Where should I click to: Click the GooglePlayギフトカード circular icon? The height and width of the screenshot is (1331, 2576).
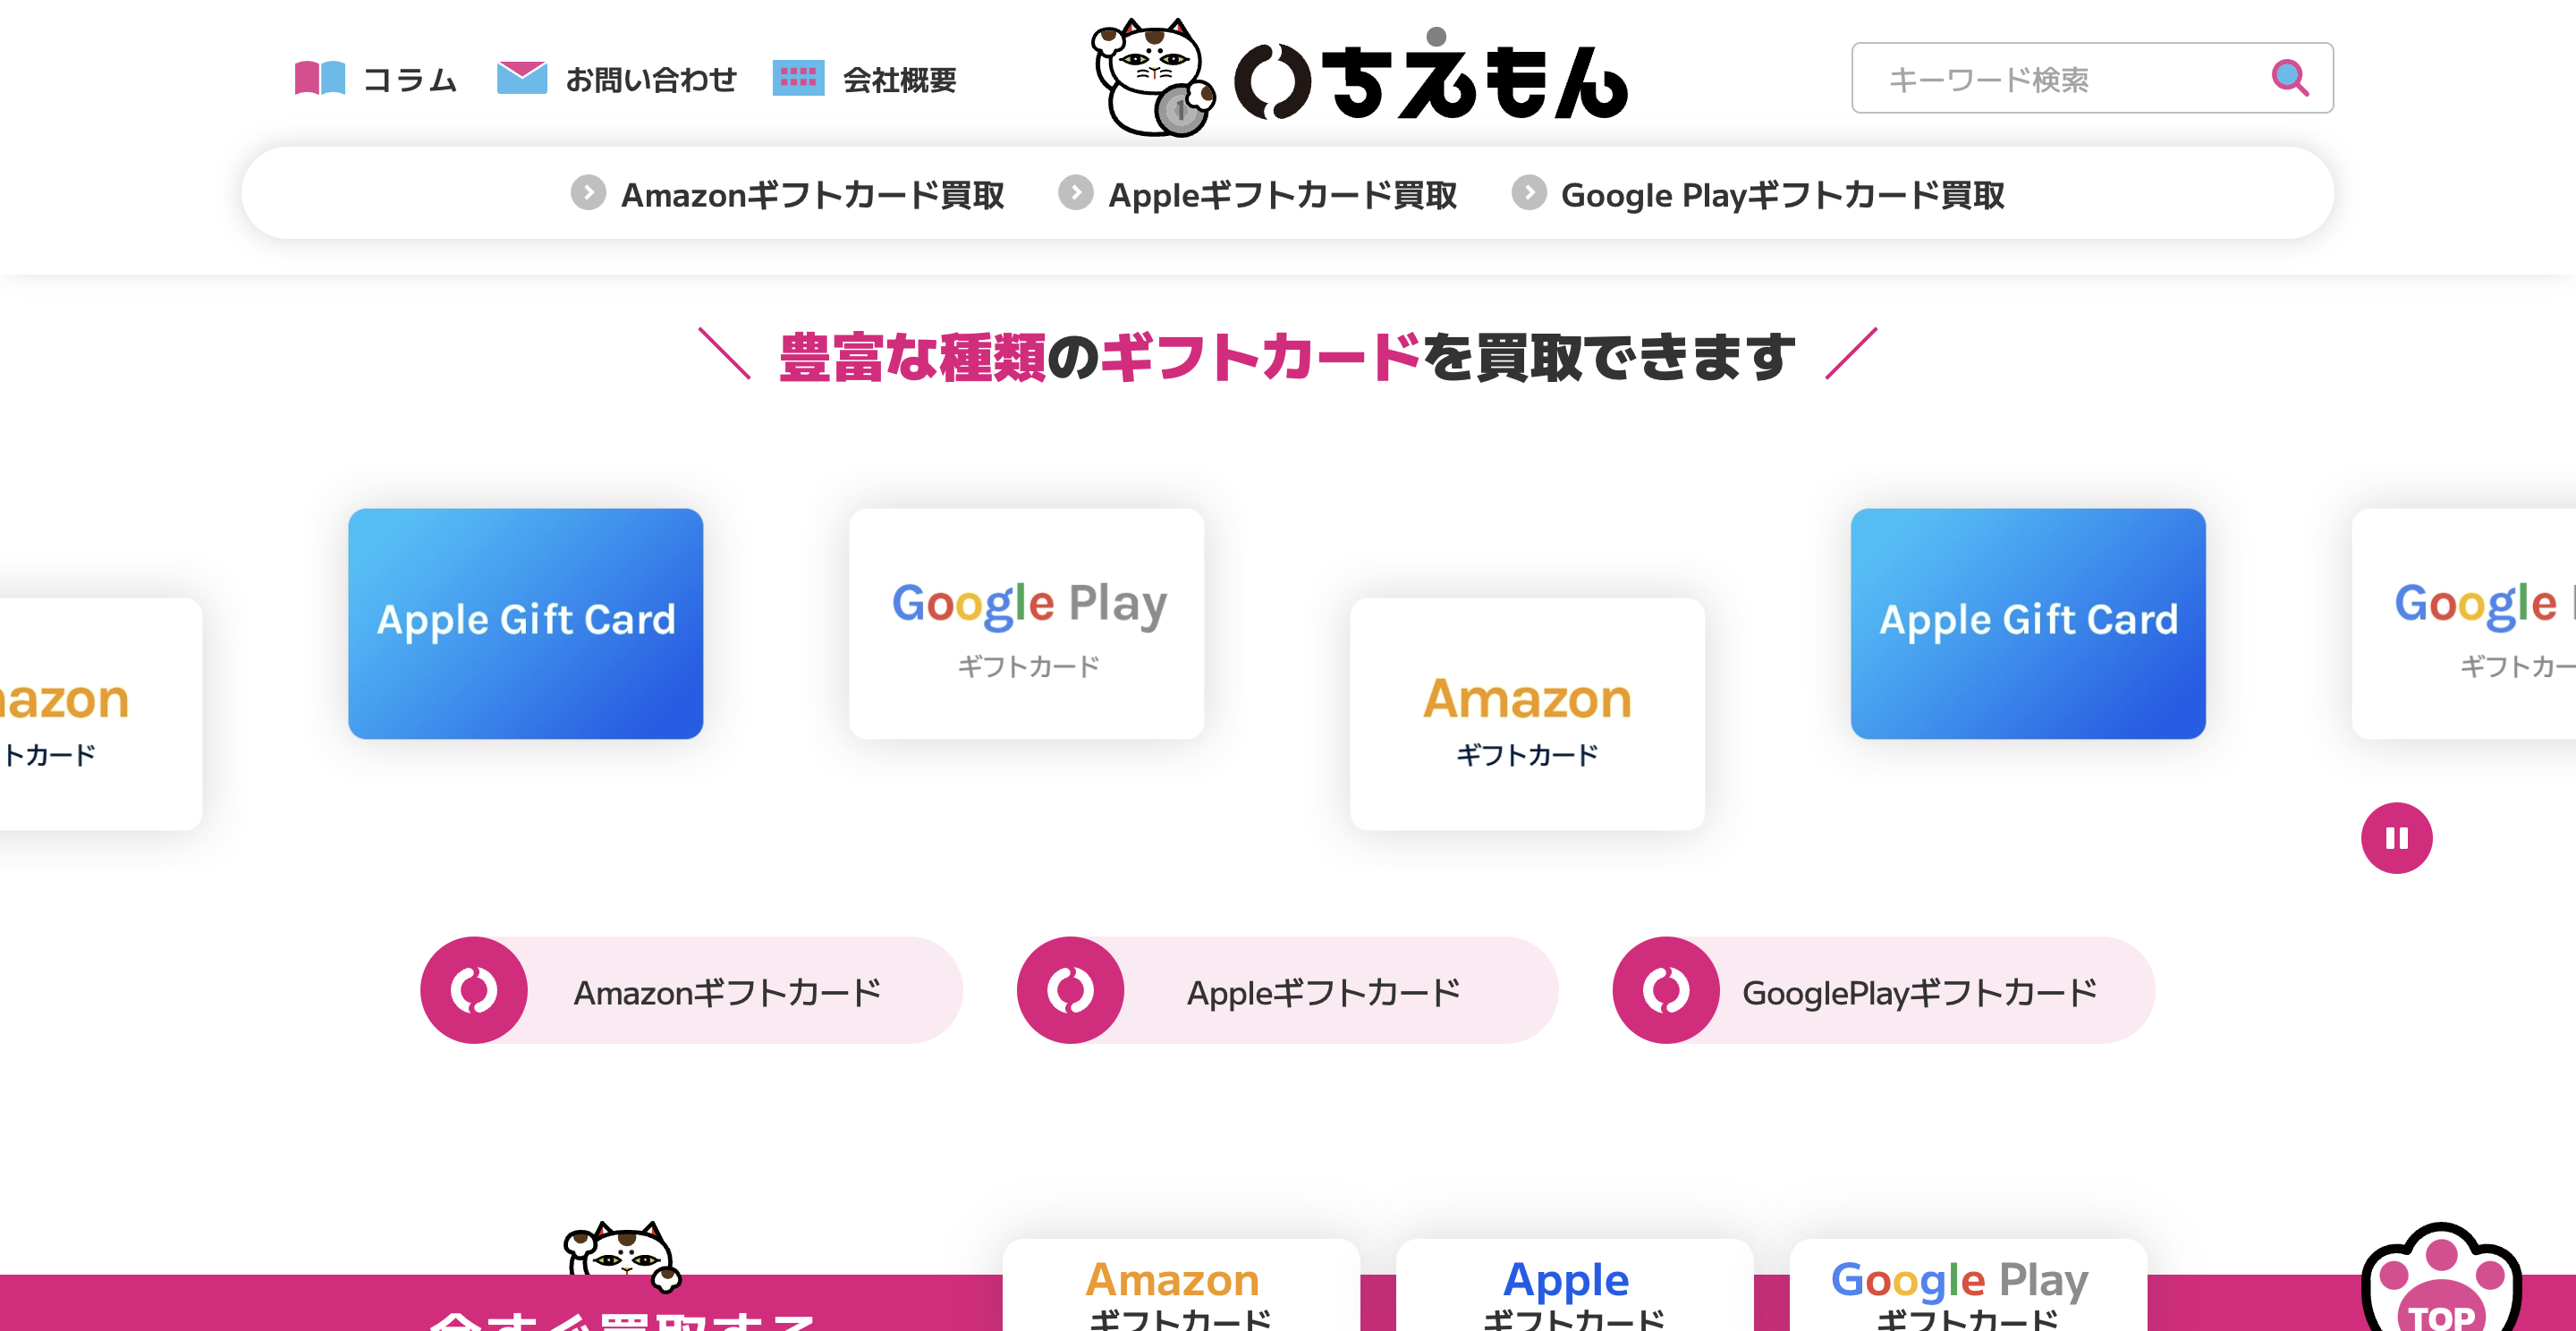[x=1665, y=990]
